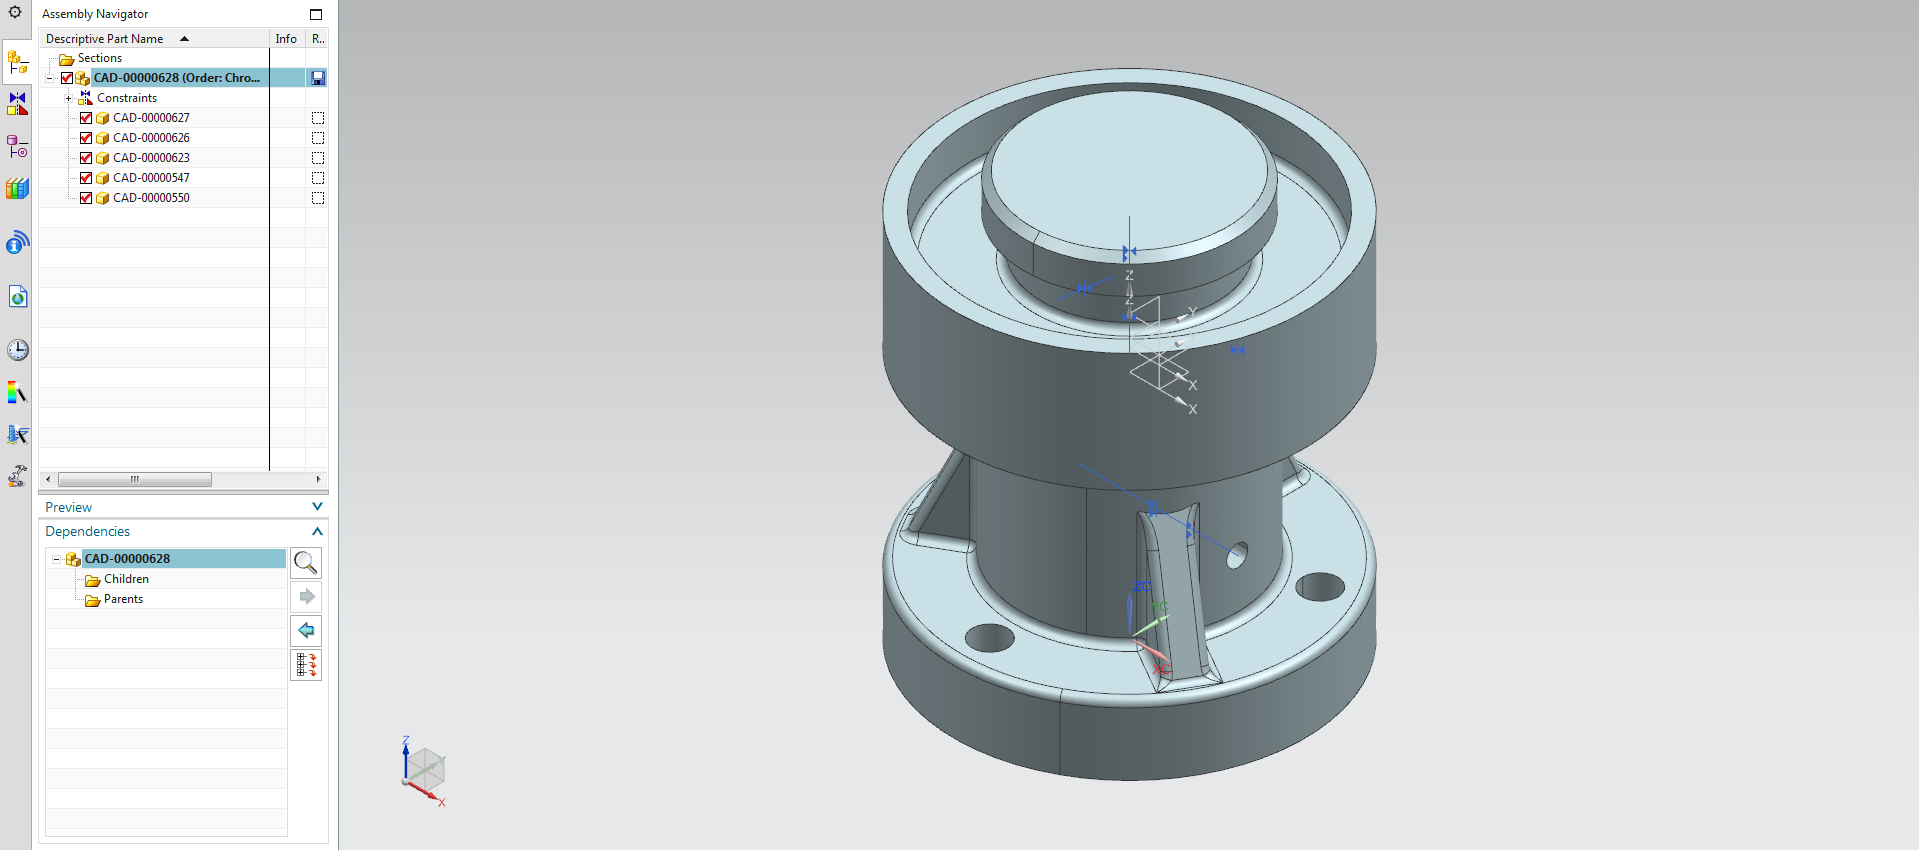1919x850 pixels.
Task: Open the resource bar settings gear
Action: click(x=15, y=13)
